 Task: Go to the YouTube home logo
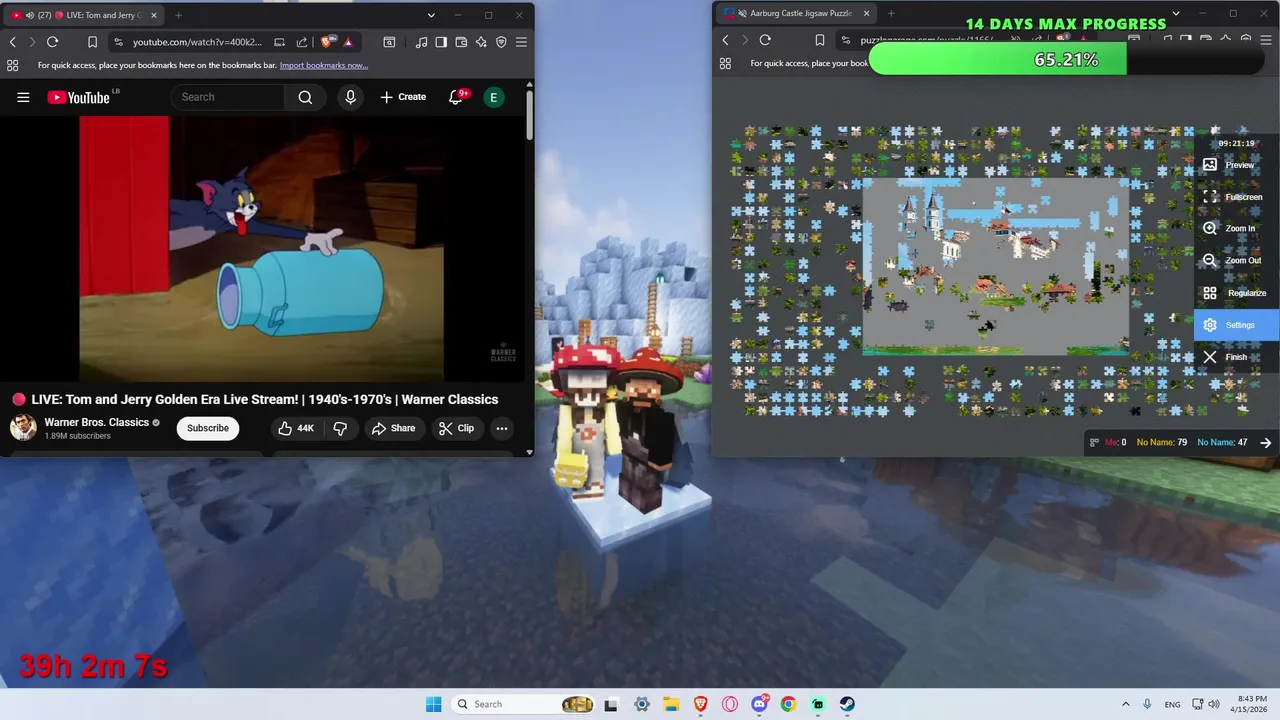click(79, 97)
